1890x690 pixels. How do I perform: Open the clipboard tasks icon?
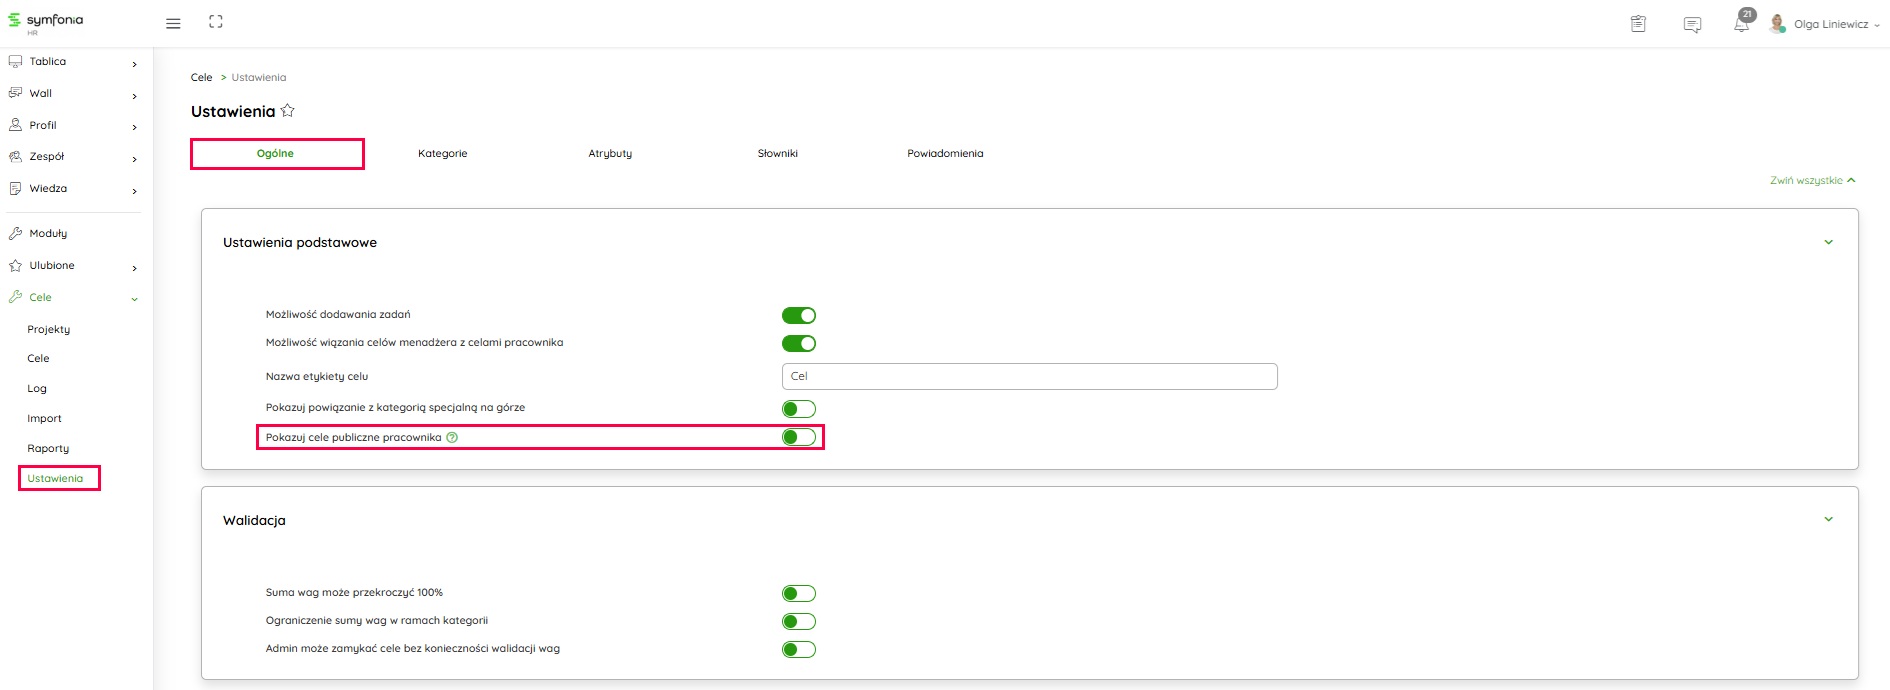coord(1638,24)
